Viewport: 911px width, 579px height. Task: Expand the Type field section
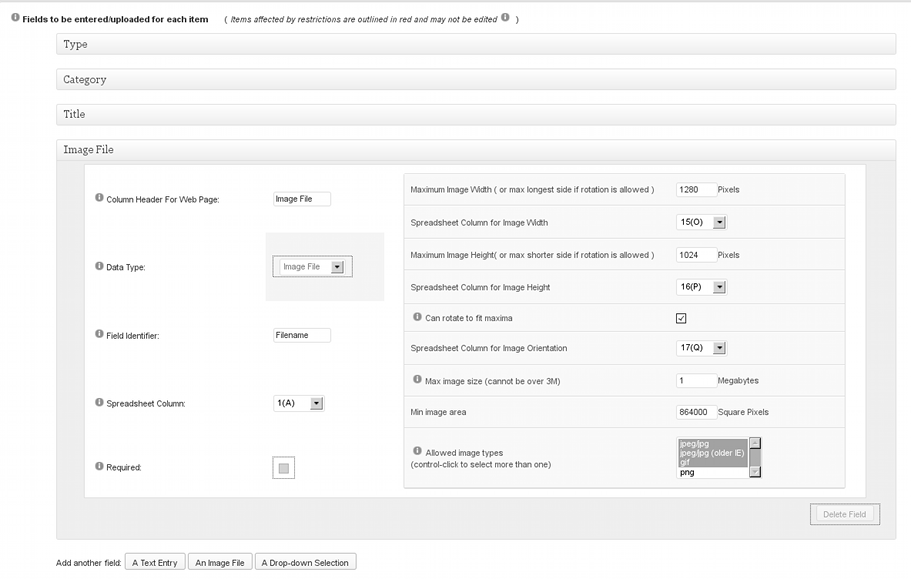(x=476, y=44)
